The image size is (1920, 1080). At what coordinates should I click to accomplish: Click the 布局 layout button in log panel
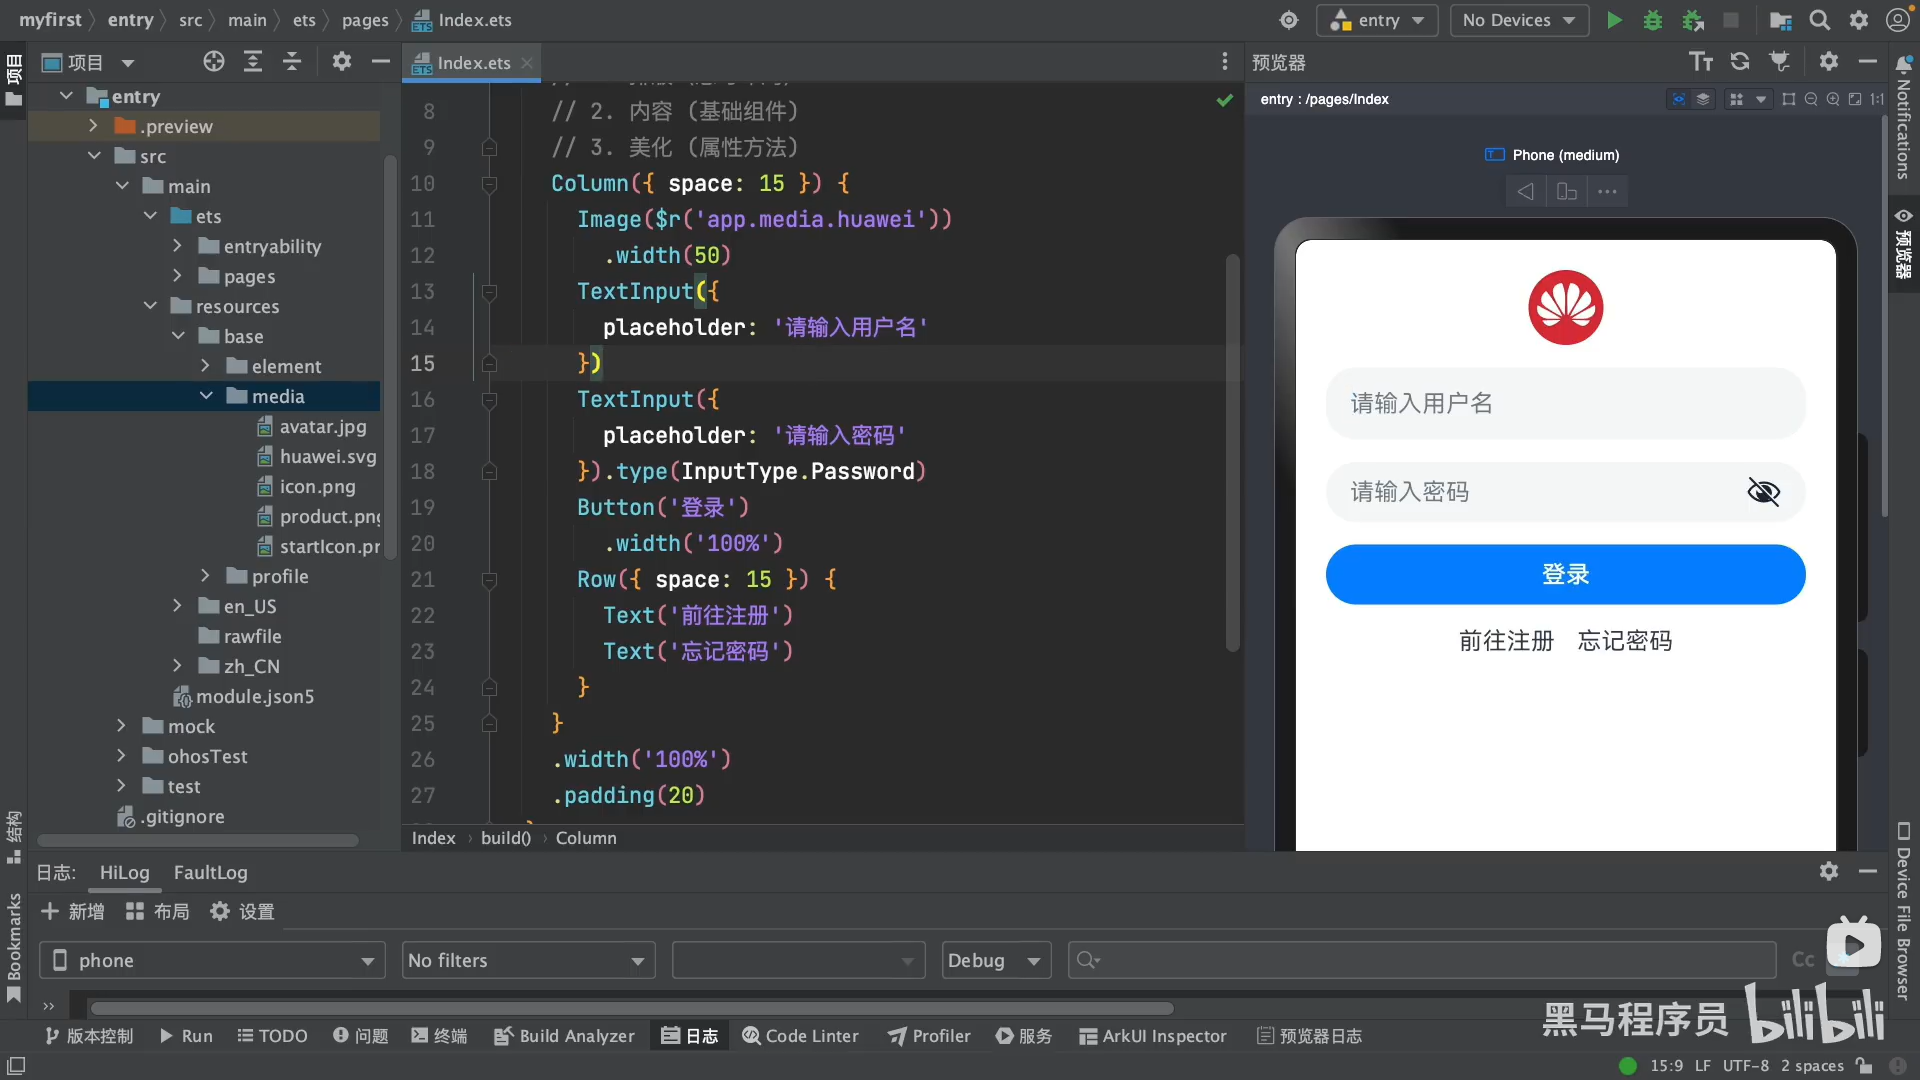[158, 911]
